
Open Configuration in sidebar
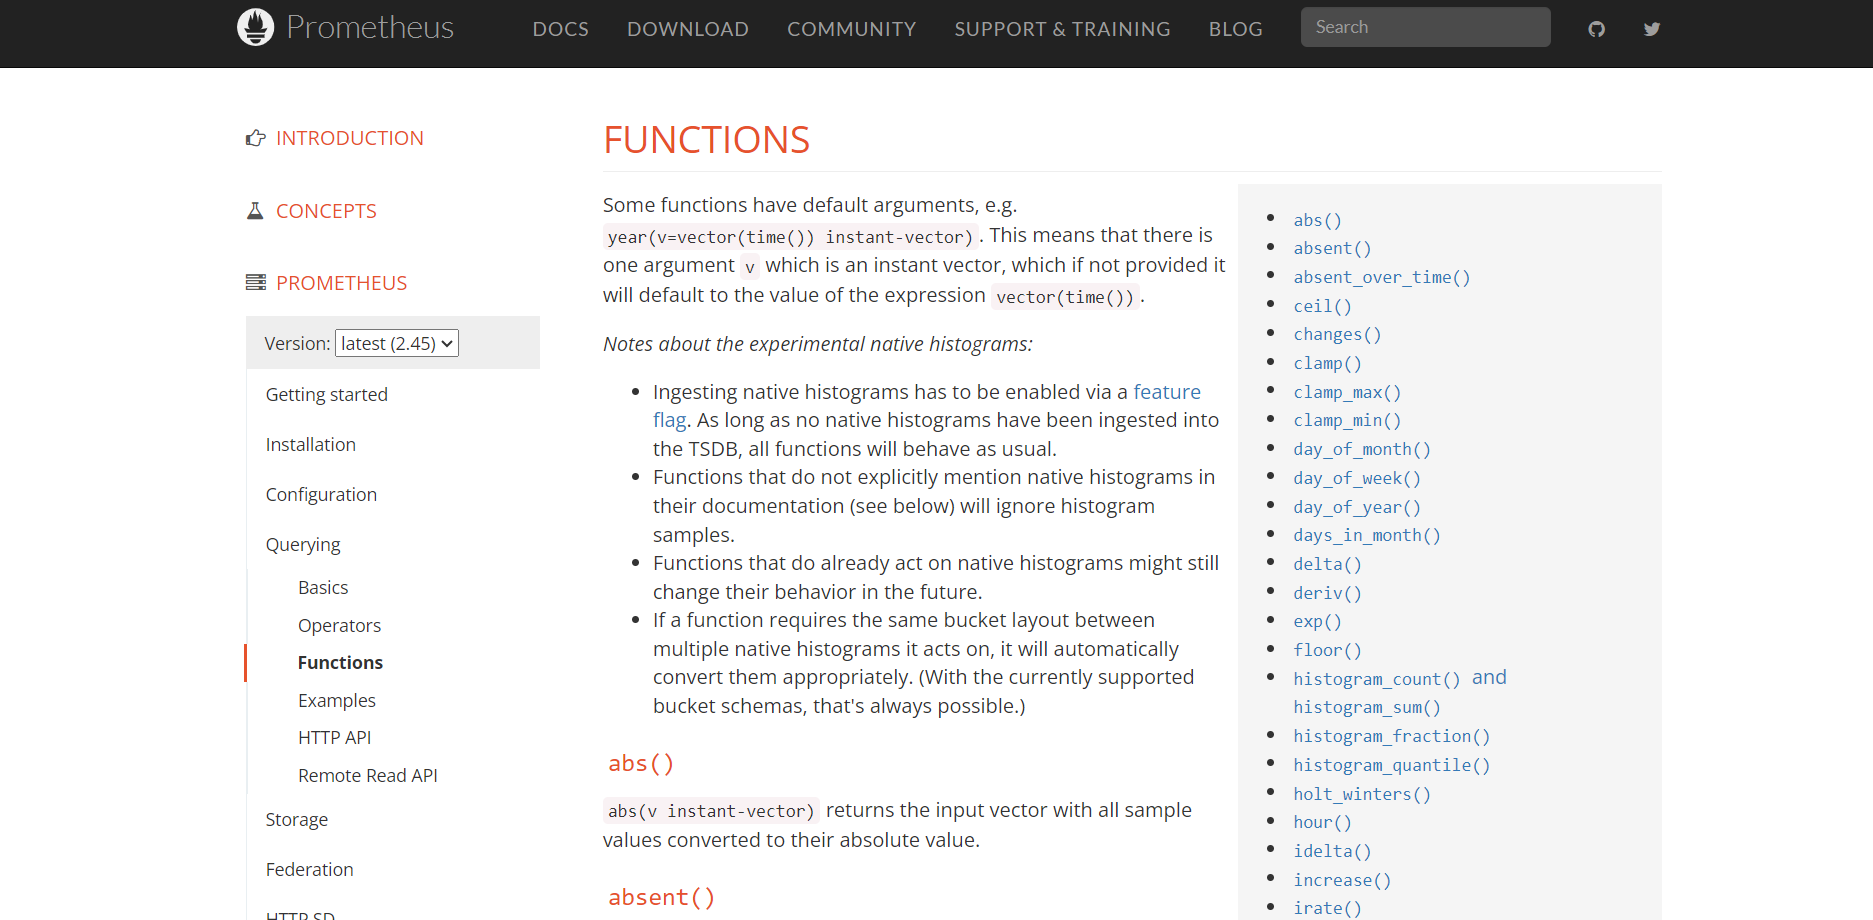pos(321,495)
